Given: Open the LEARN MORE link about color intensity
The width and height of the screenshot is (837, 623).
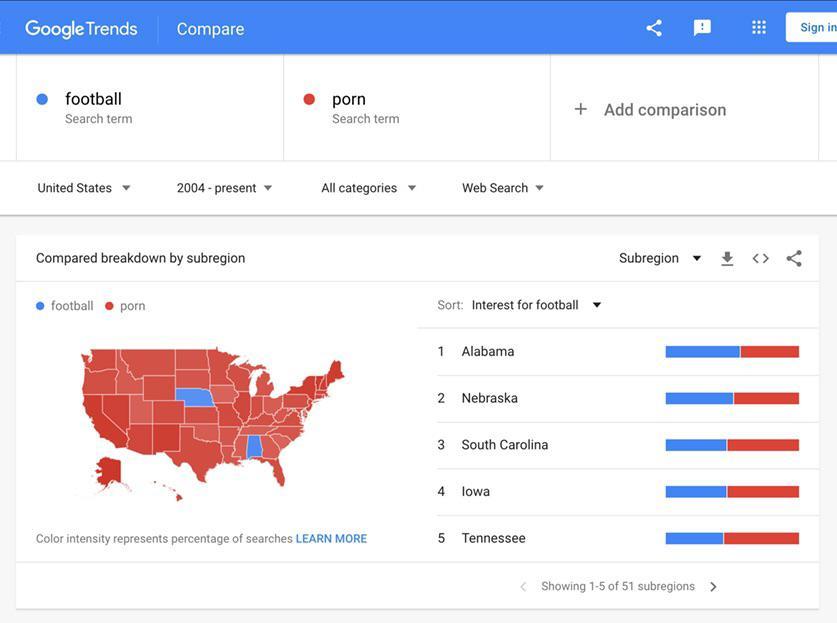Looking at the screenshot, I should [x=331, y=536].
